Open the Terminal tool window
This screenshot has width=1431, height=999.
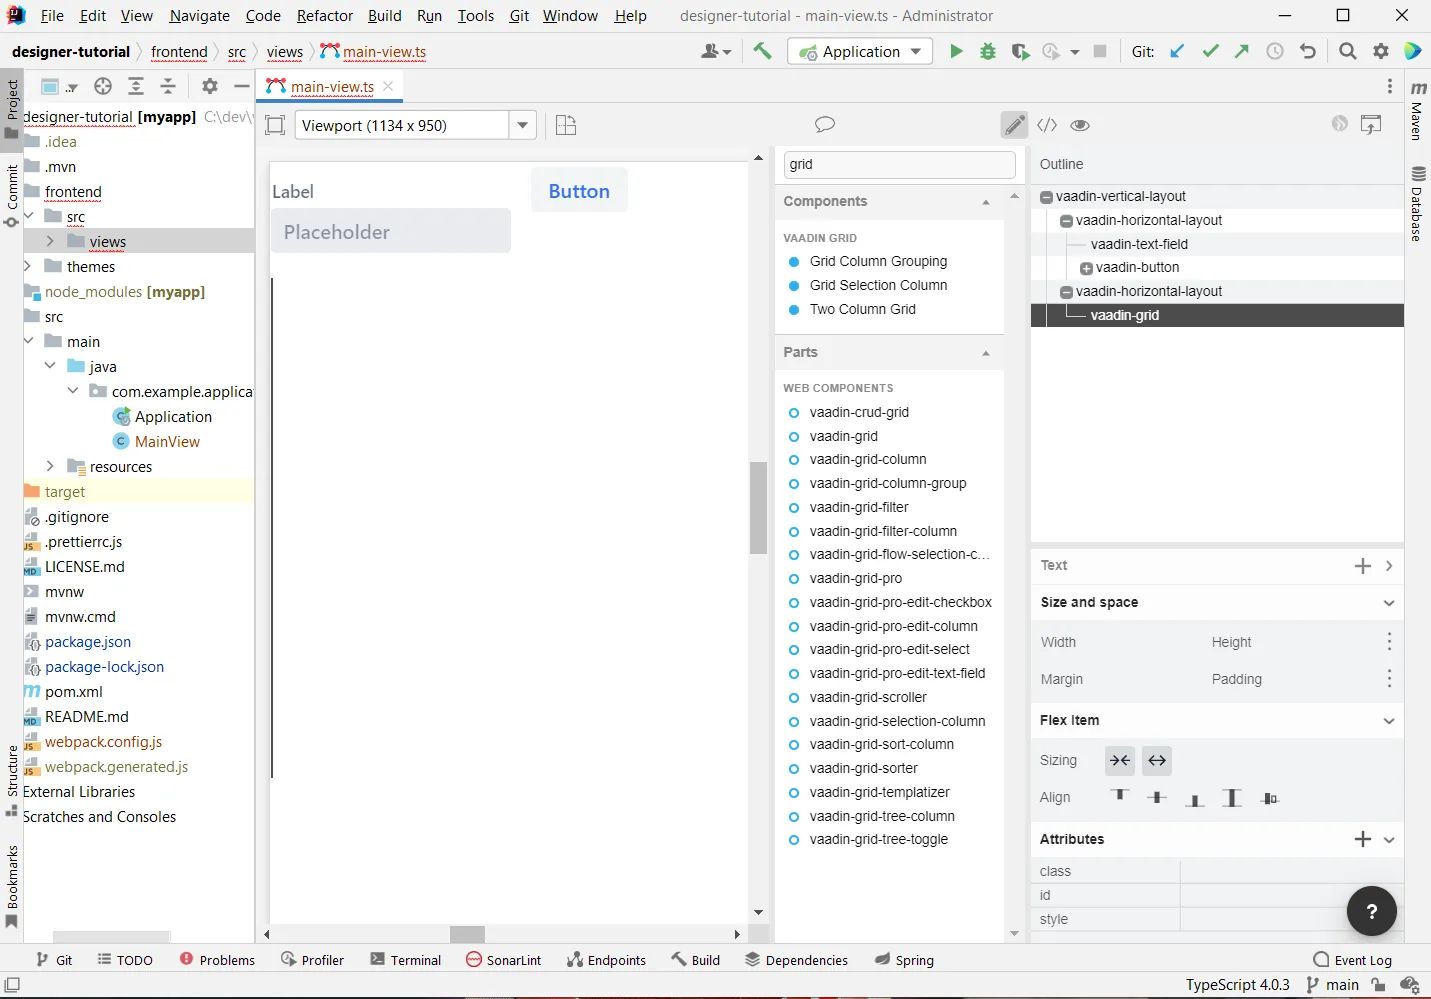(x=405, y=960)
